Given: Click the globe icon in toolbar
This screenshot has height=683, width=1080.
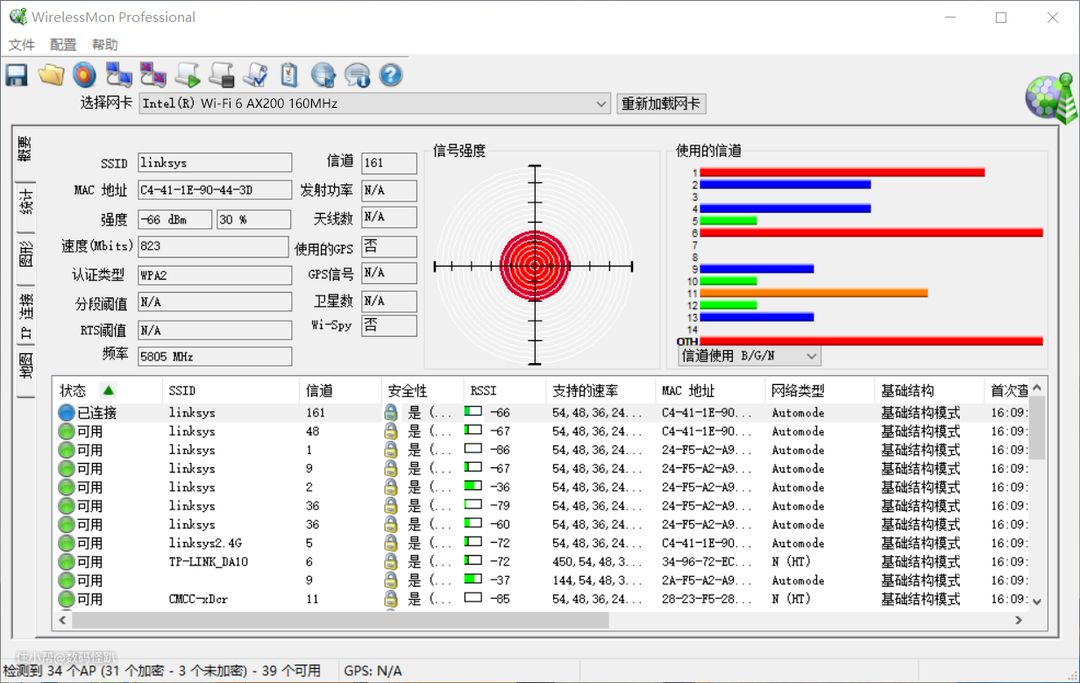Looking at the screenshot, I should 323,75.
